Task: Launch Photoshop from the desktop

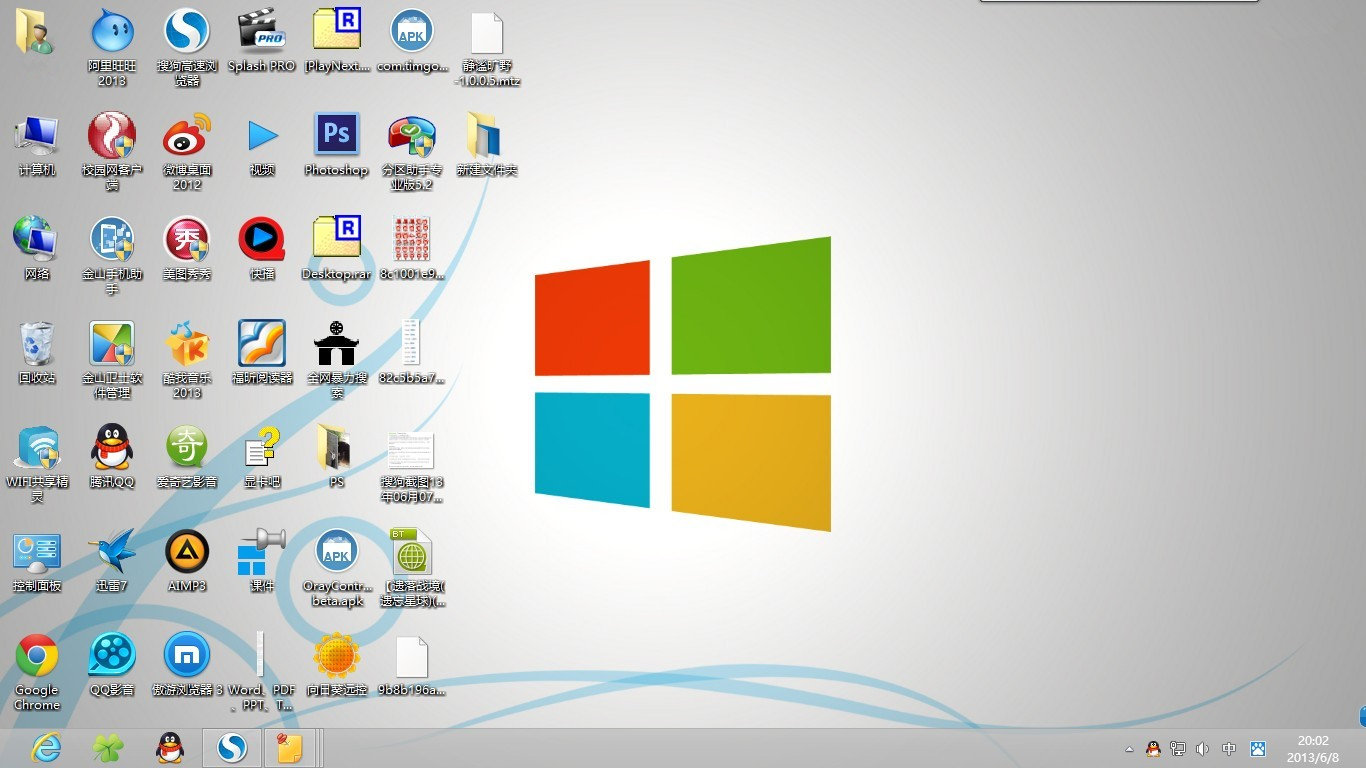Action: [x=337, y=145]
